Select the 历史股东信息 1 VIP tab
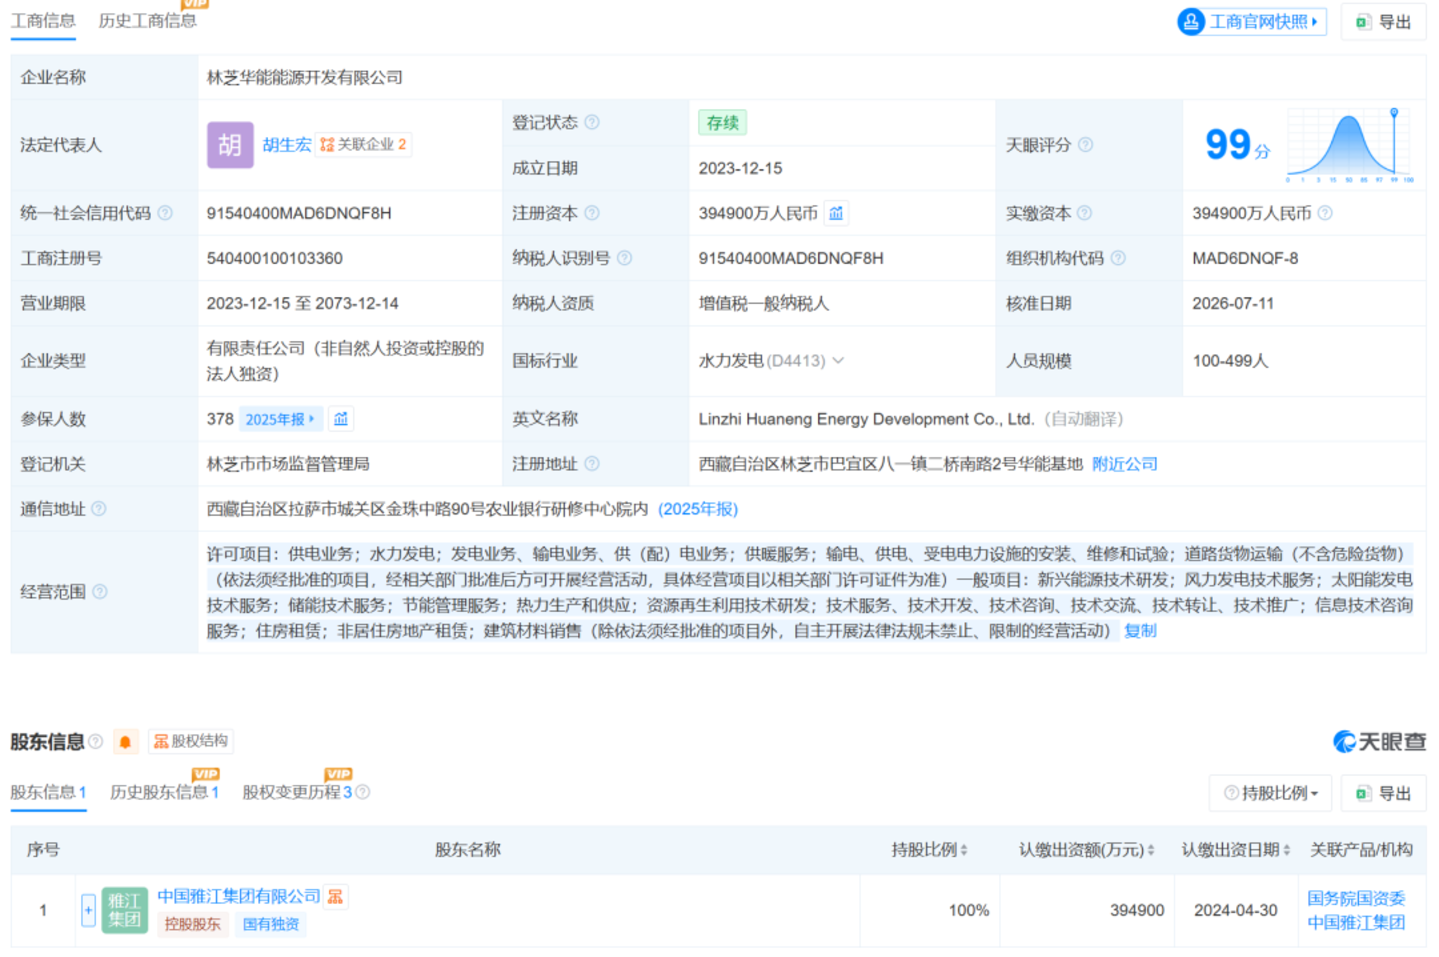 coord(164,792)
